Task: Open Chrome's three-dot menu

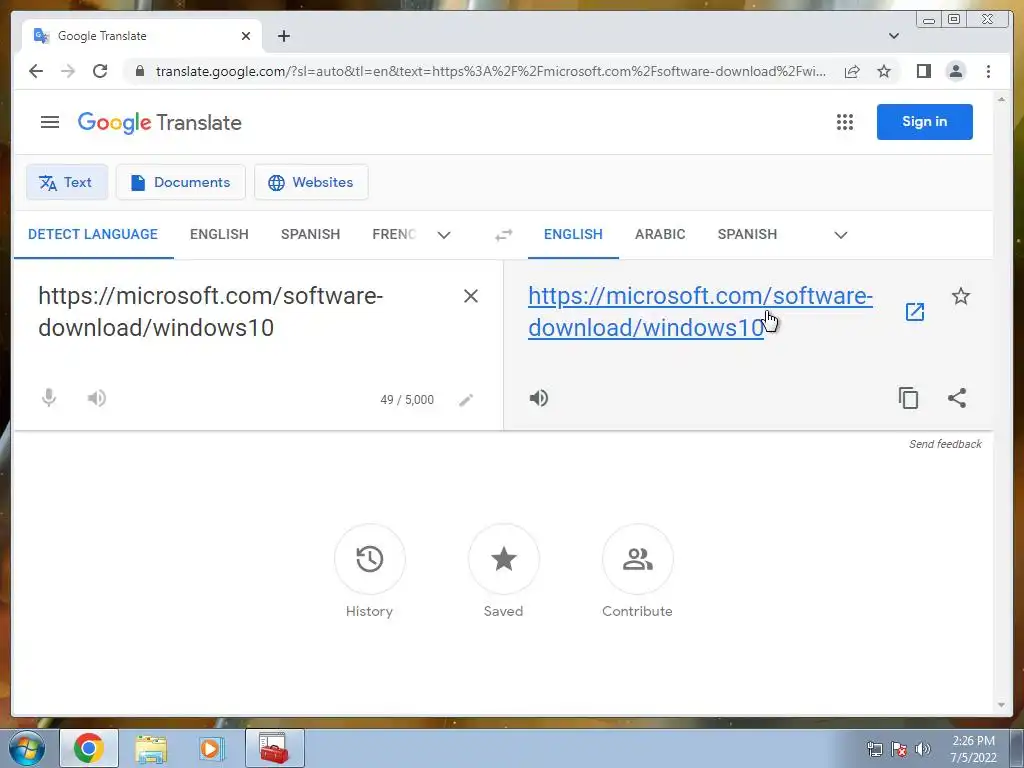Action: tap(988, 71)
